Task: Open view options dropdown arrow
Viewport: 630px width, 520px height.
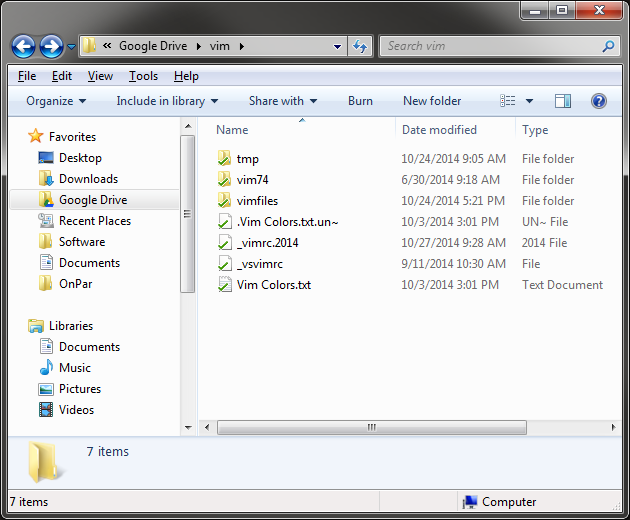Action: 530,101
